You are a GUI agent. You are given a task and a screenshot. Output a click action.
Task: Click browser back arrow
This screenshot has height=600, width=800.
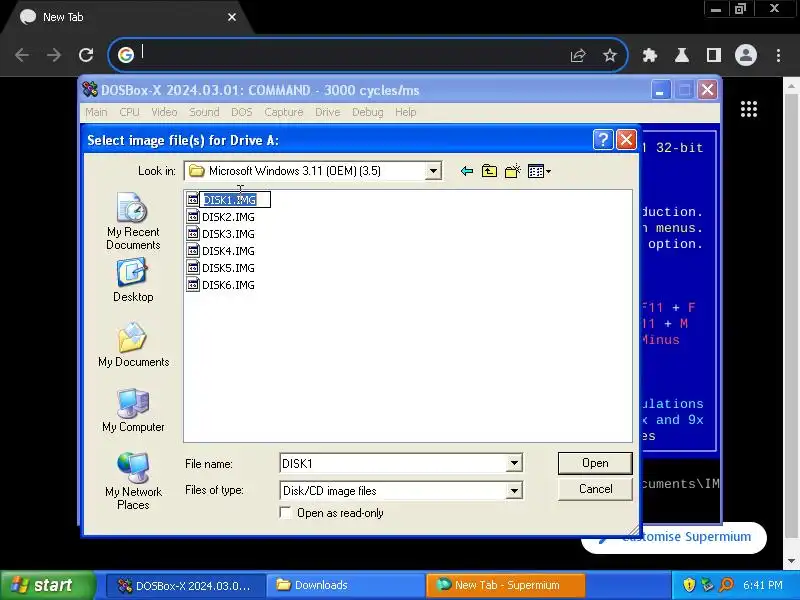coord(22,55)
